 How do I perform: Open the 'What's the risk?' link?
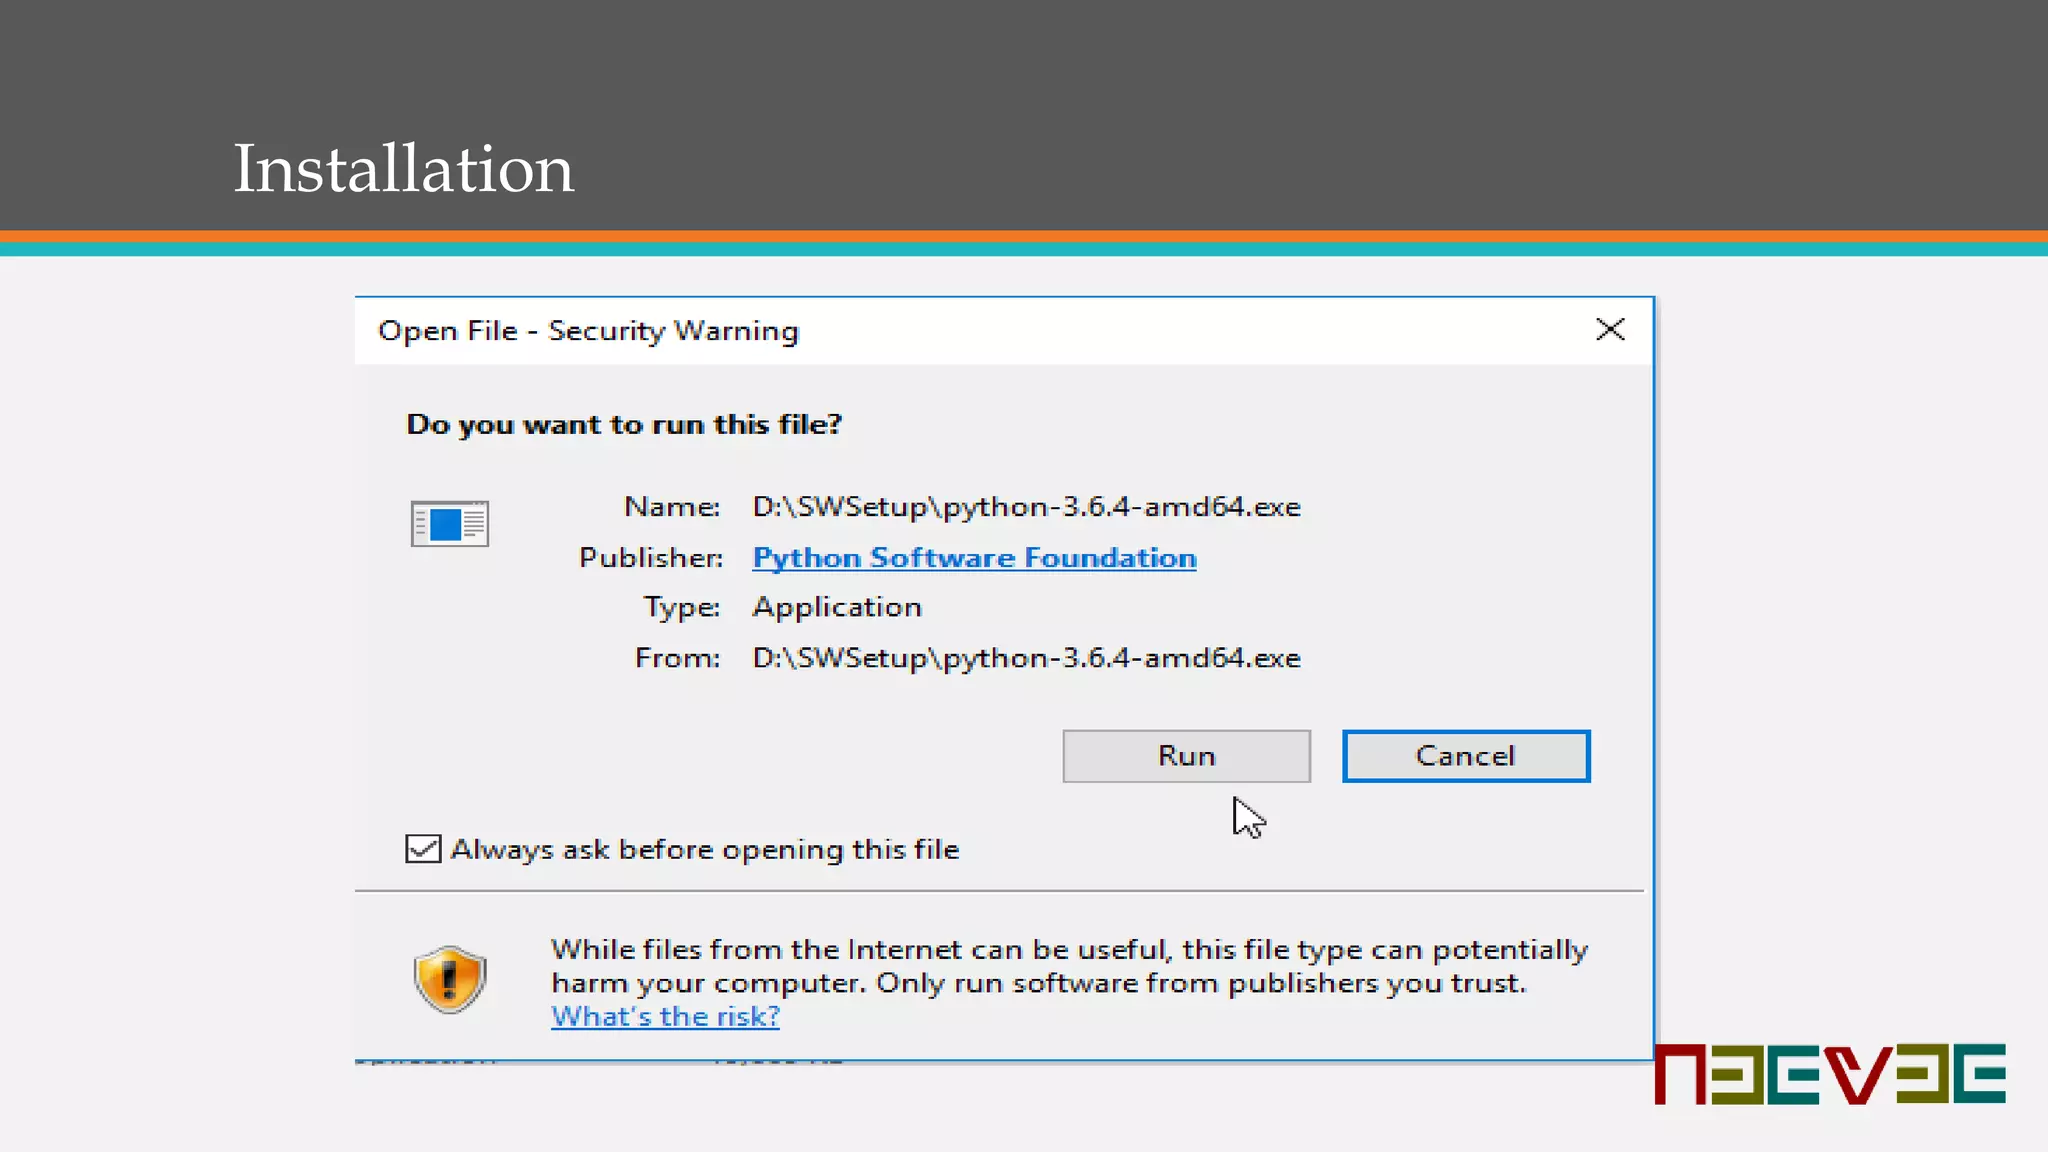pos(665,1016)
